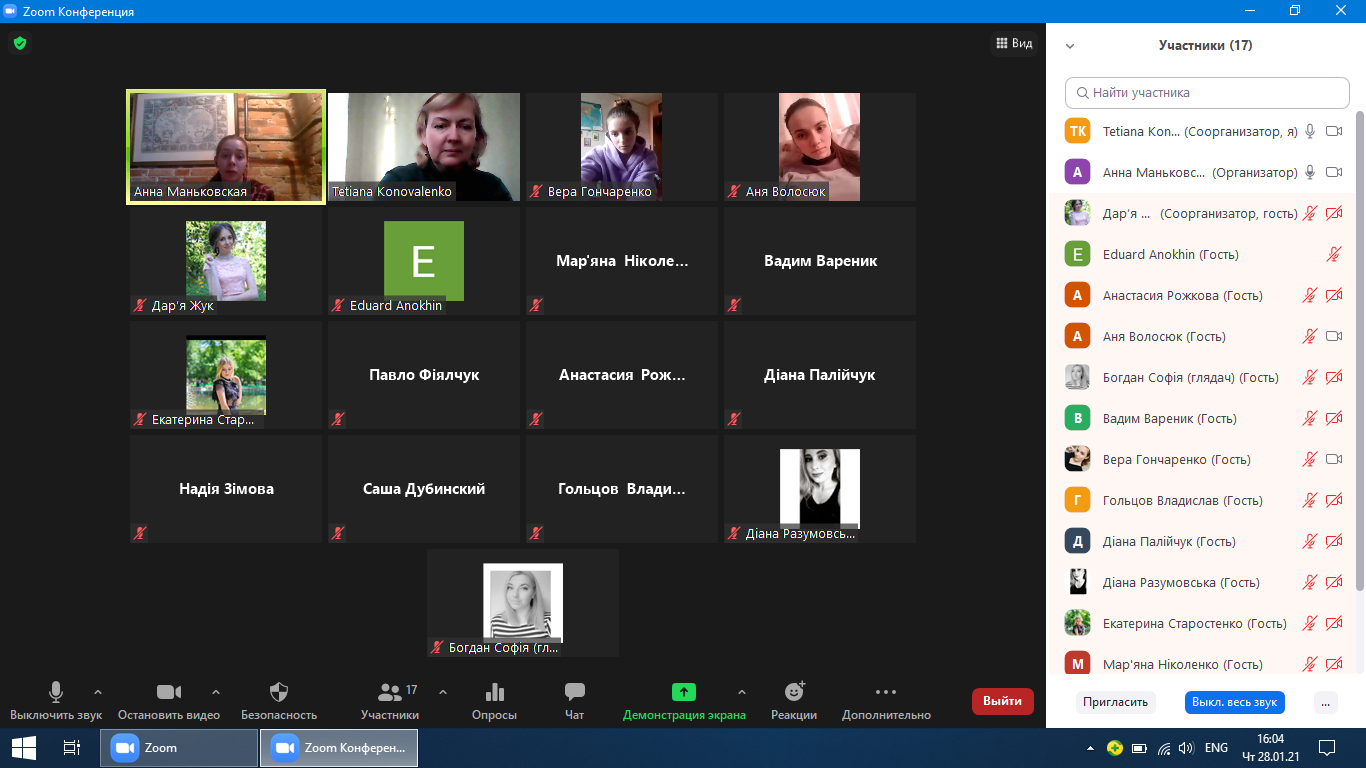Toggle Tetiana Kon's microphone in participants list
1366x768 pixels.
coord(1310,131)
